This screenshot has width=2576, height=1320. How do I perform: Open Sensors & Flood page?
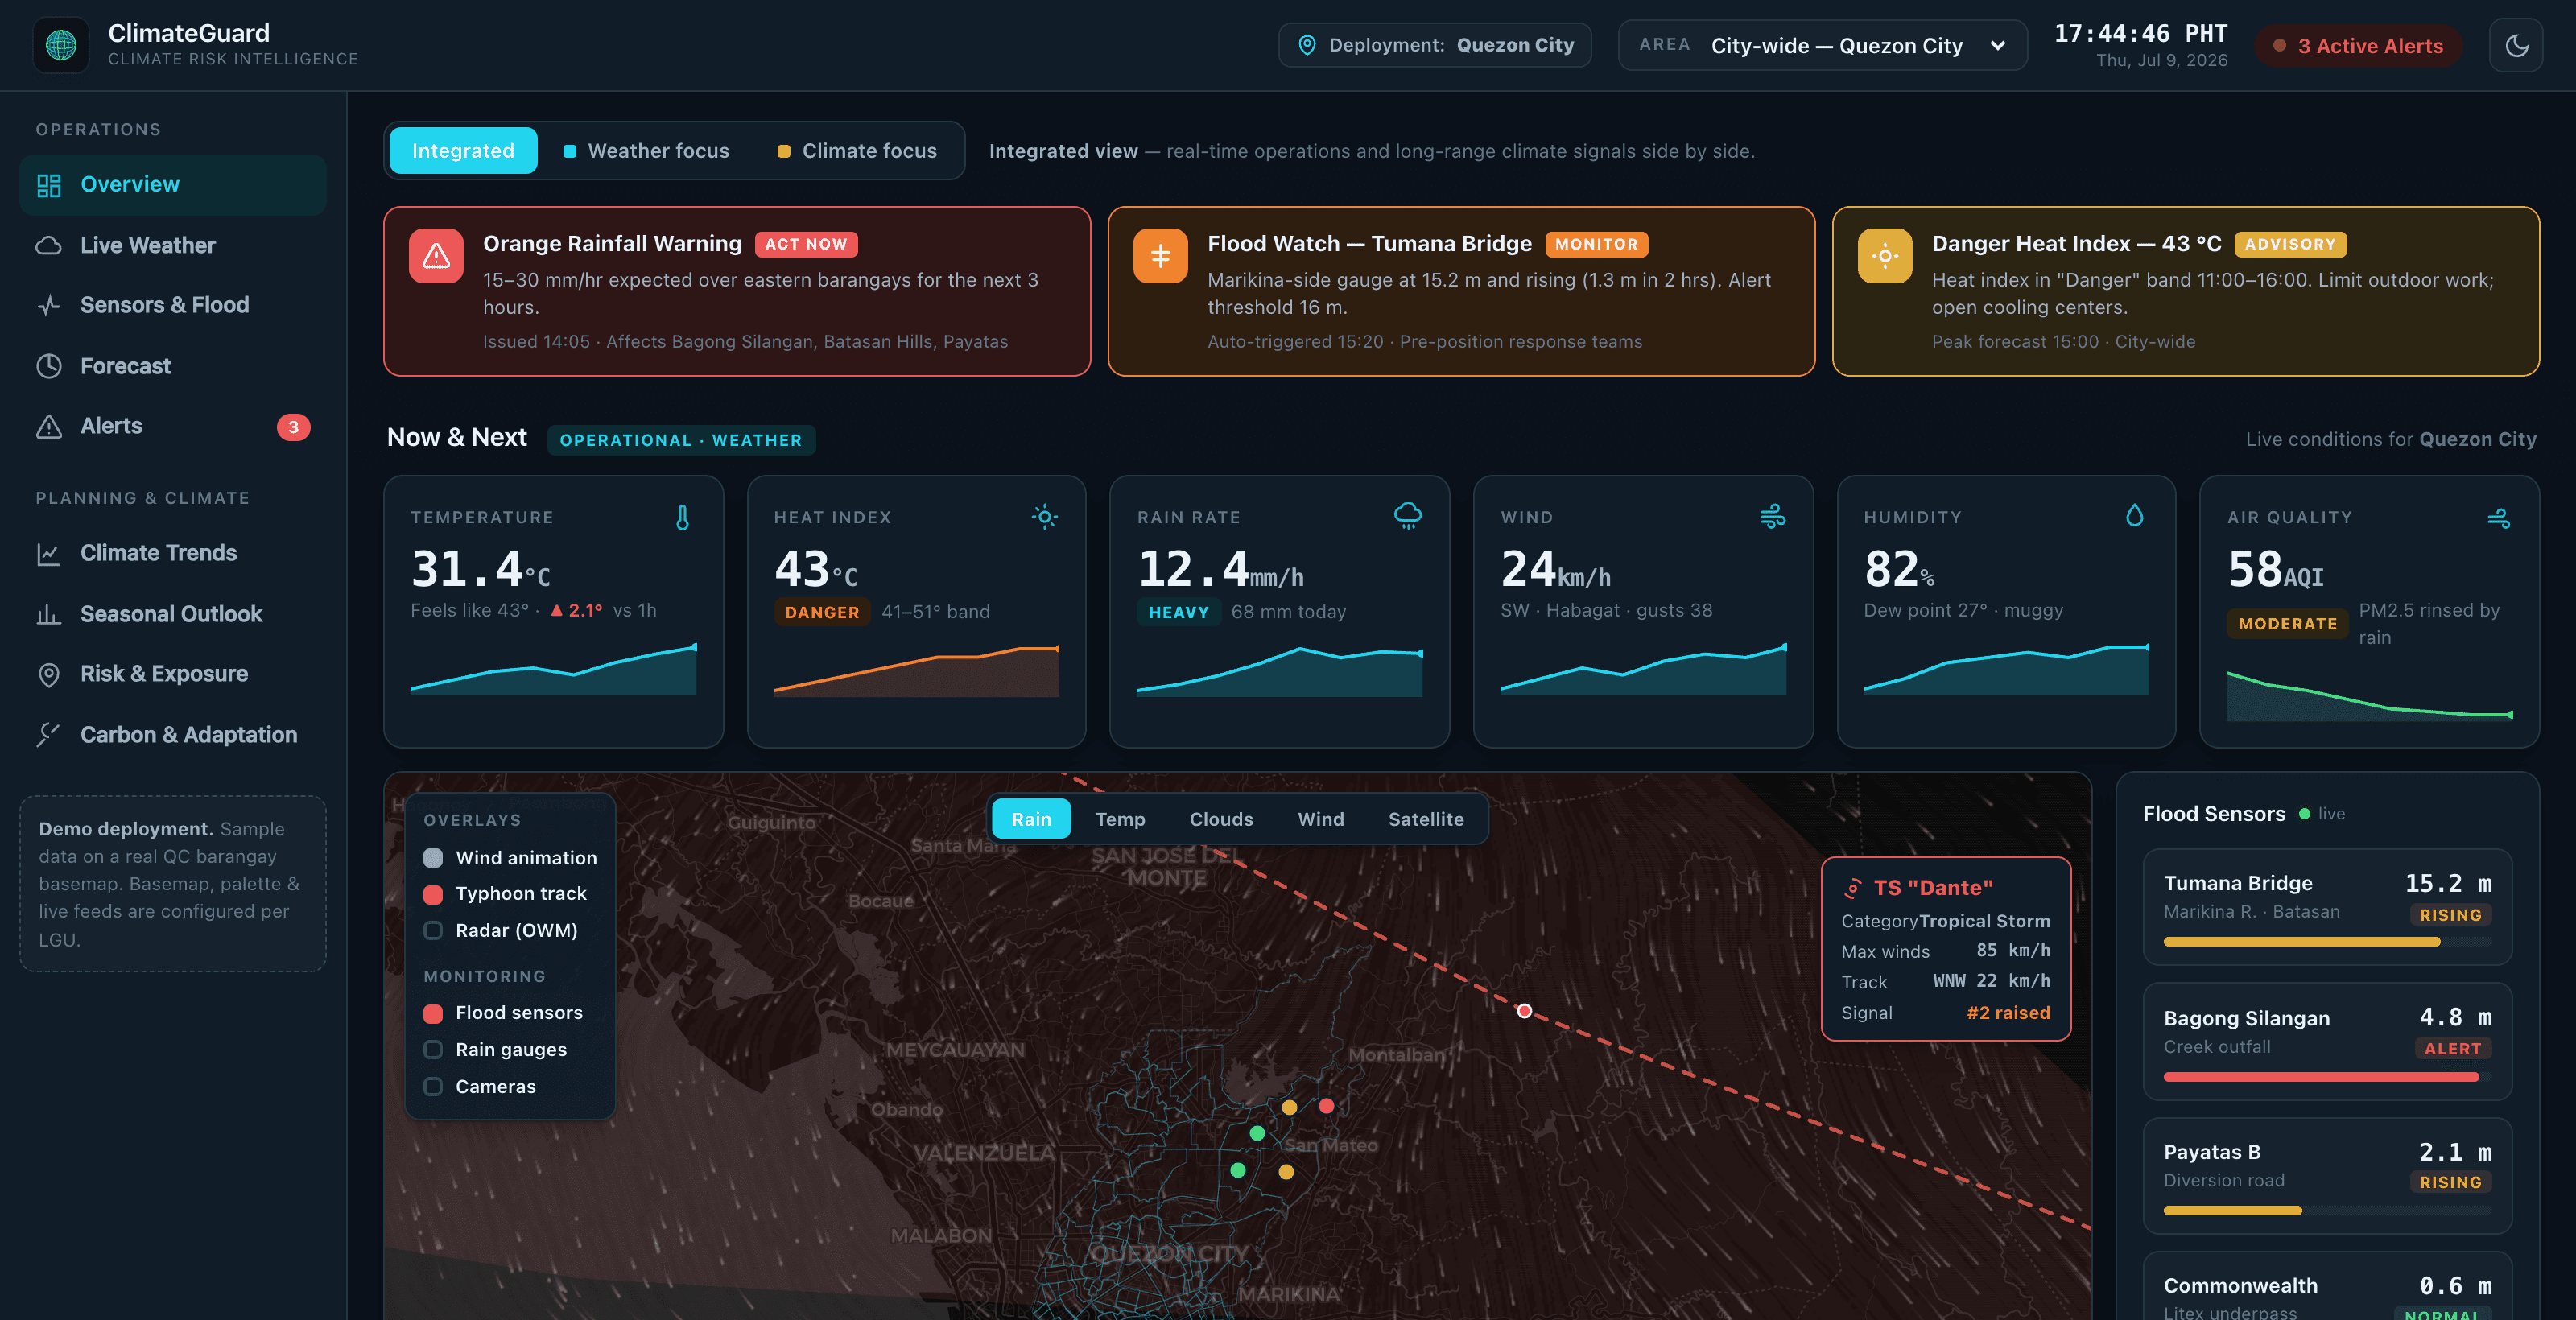tap(172, 305)
